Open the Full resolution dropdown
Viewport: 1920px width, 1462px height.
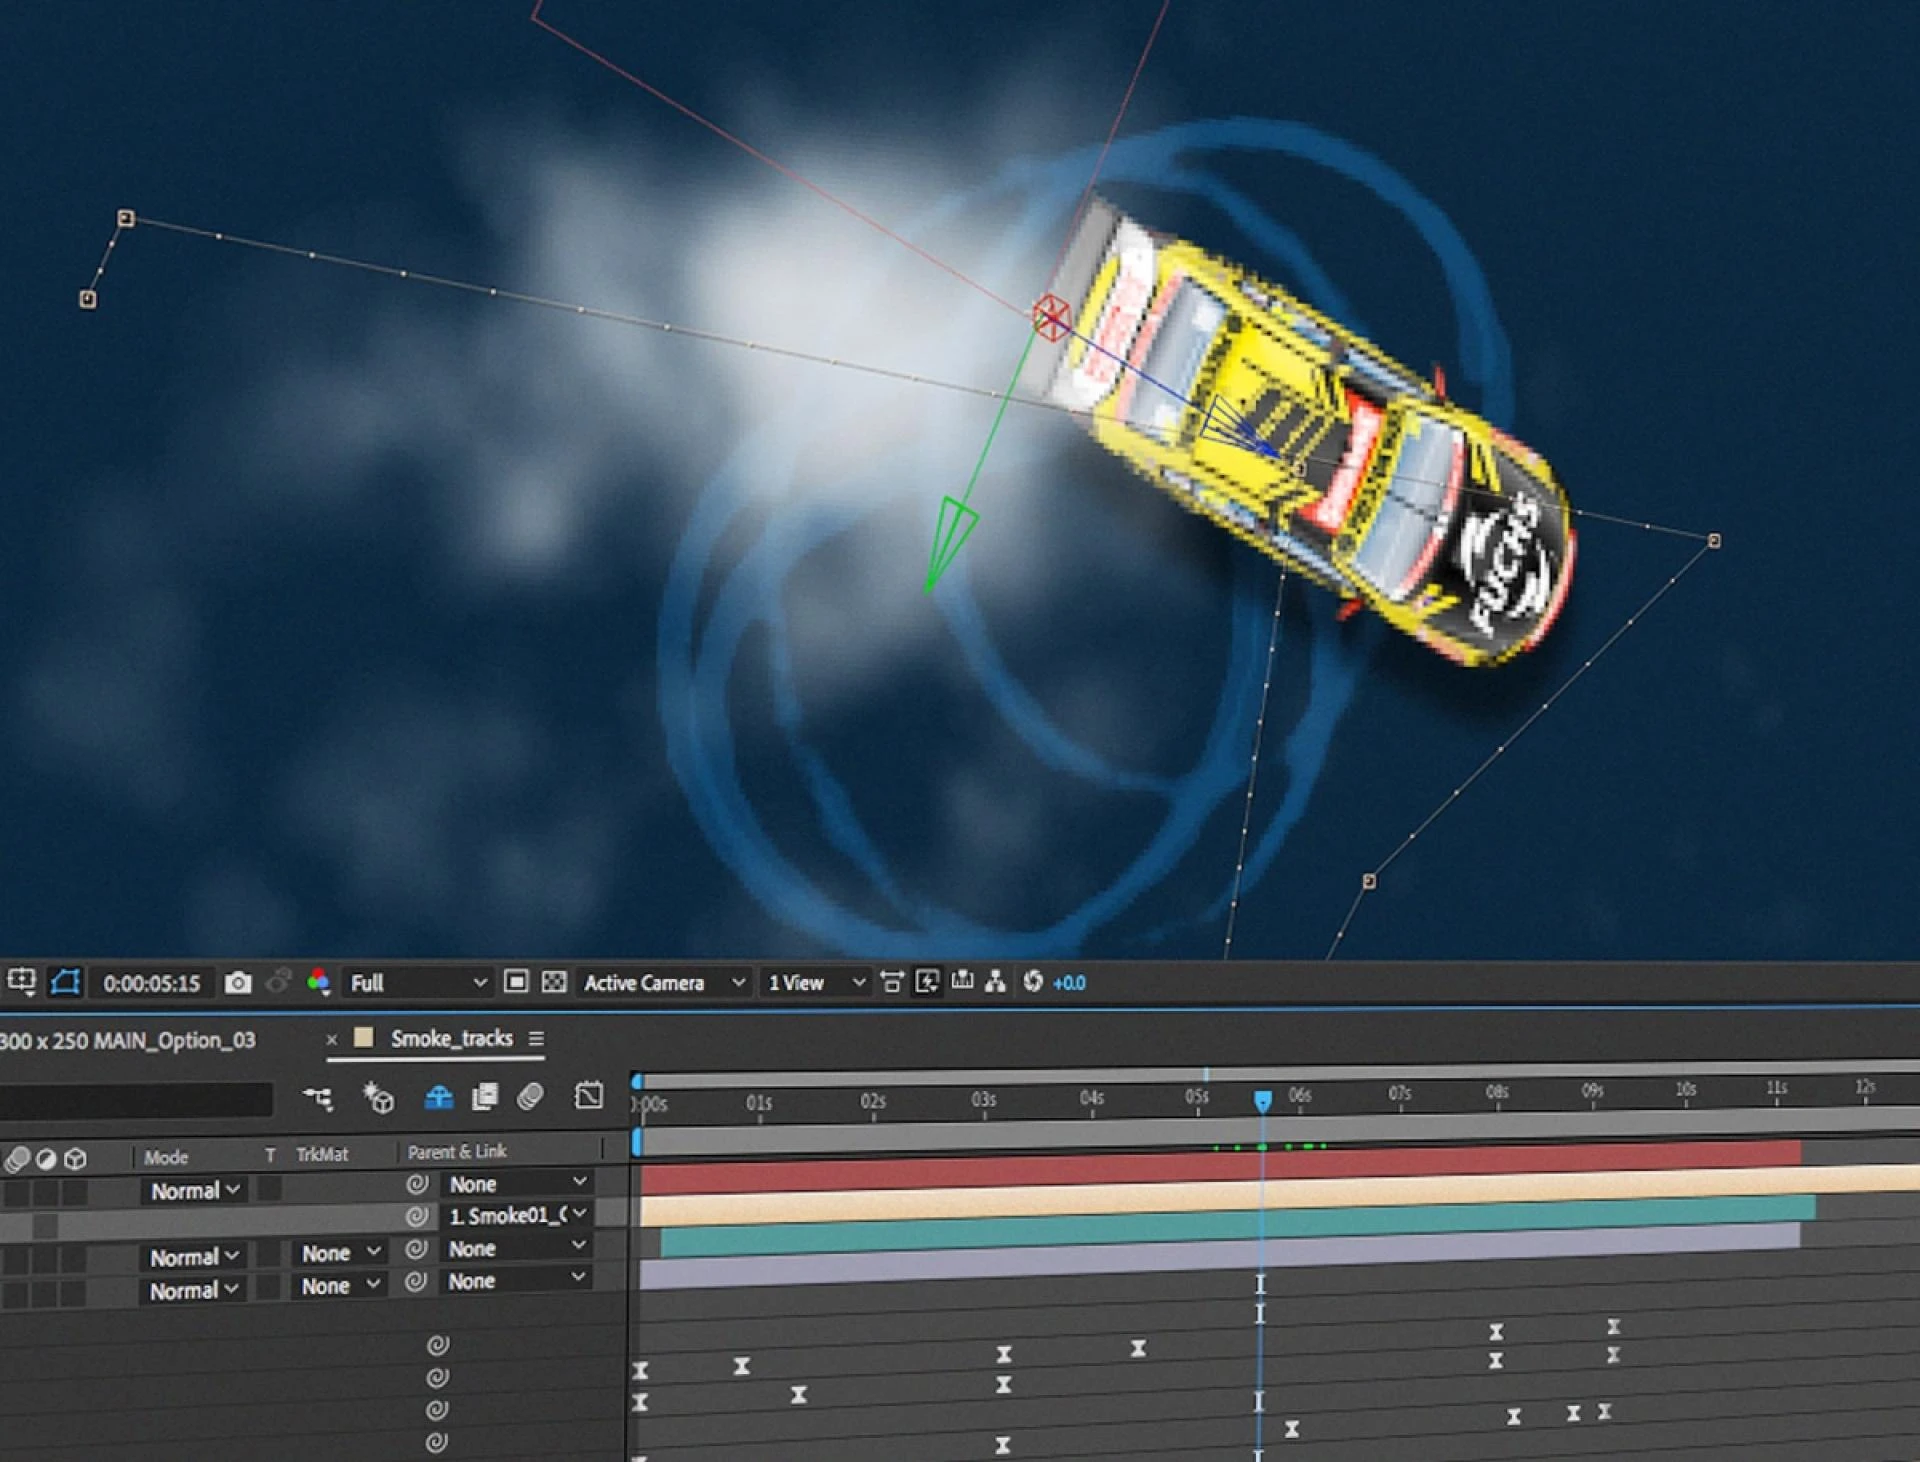pyautogui.click(x=417, y=983)
